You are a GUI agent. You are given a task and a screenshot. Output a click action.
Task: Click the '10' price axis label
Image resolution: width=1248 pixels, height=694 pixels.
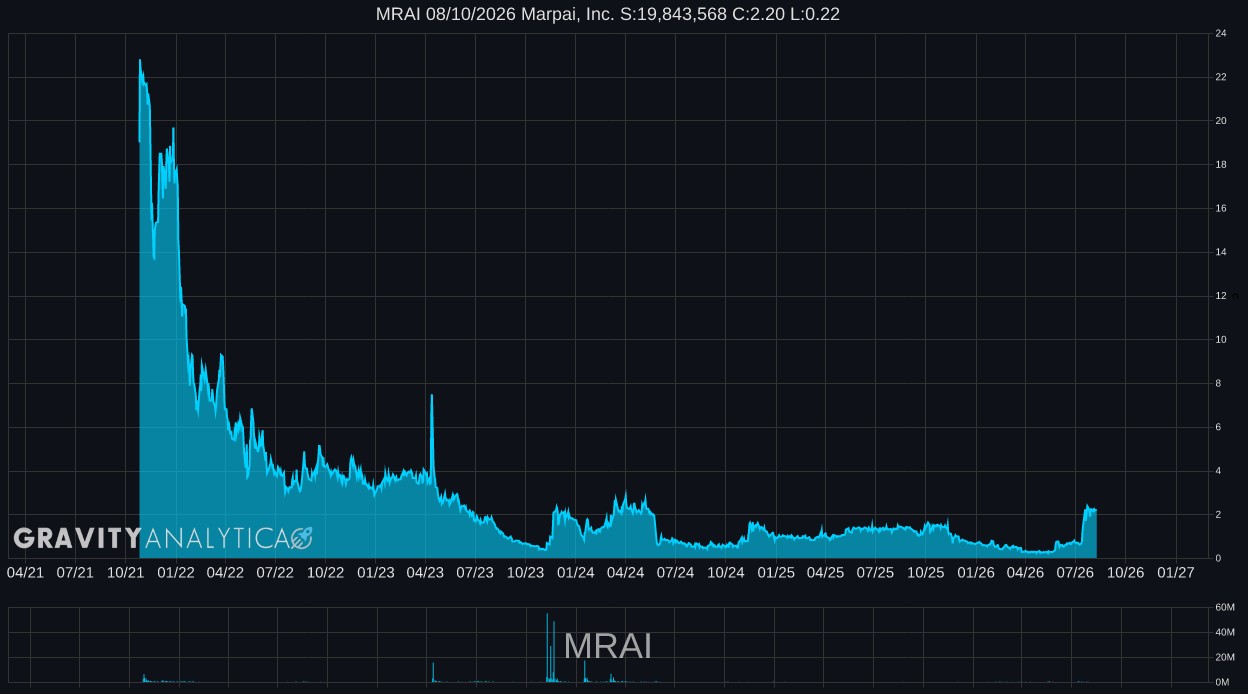point(1221,339)
